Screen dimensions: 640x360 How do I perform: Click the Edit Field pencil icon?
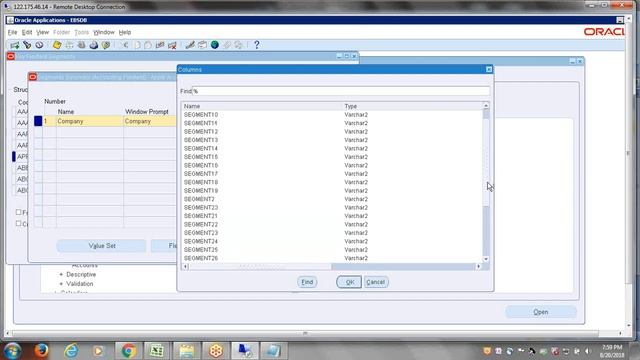click(190, 45)
